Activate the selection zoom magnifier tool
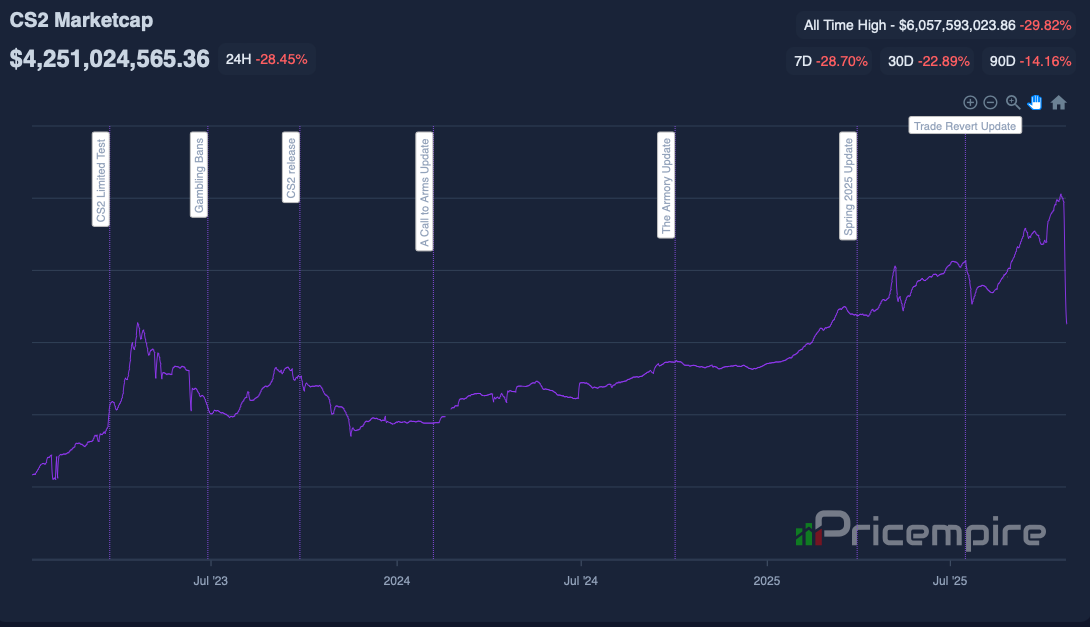This screenshot has width=1090, height=627. click(x=1013, y=102)
